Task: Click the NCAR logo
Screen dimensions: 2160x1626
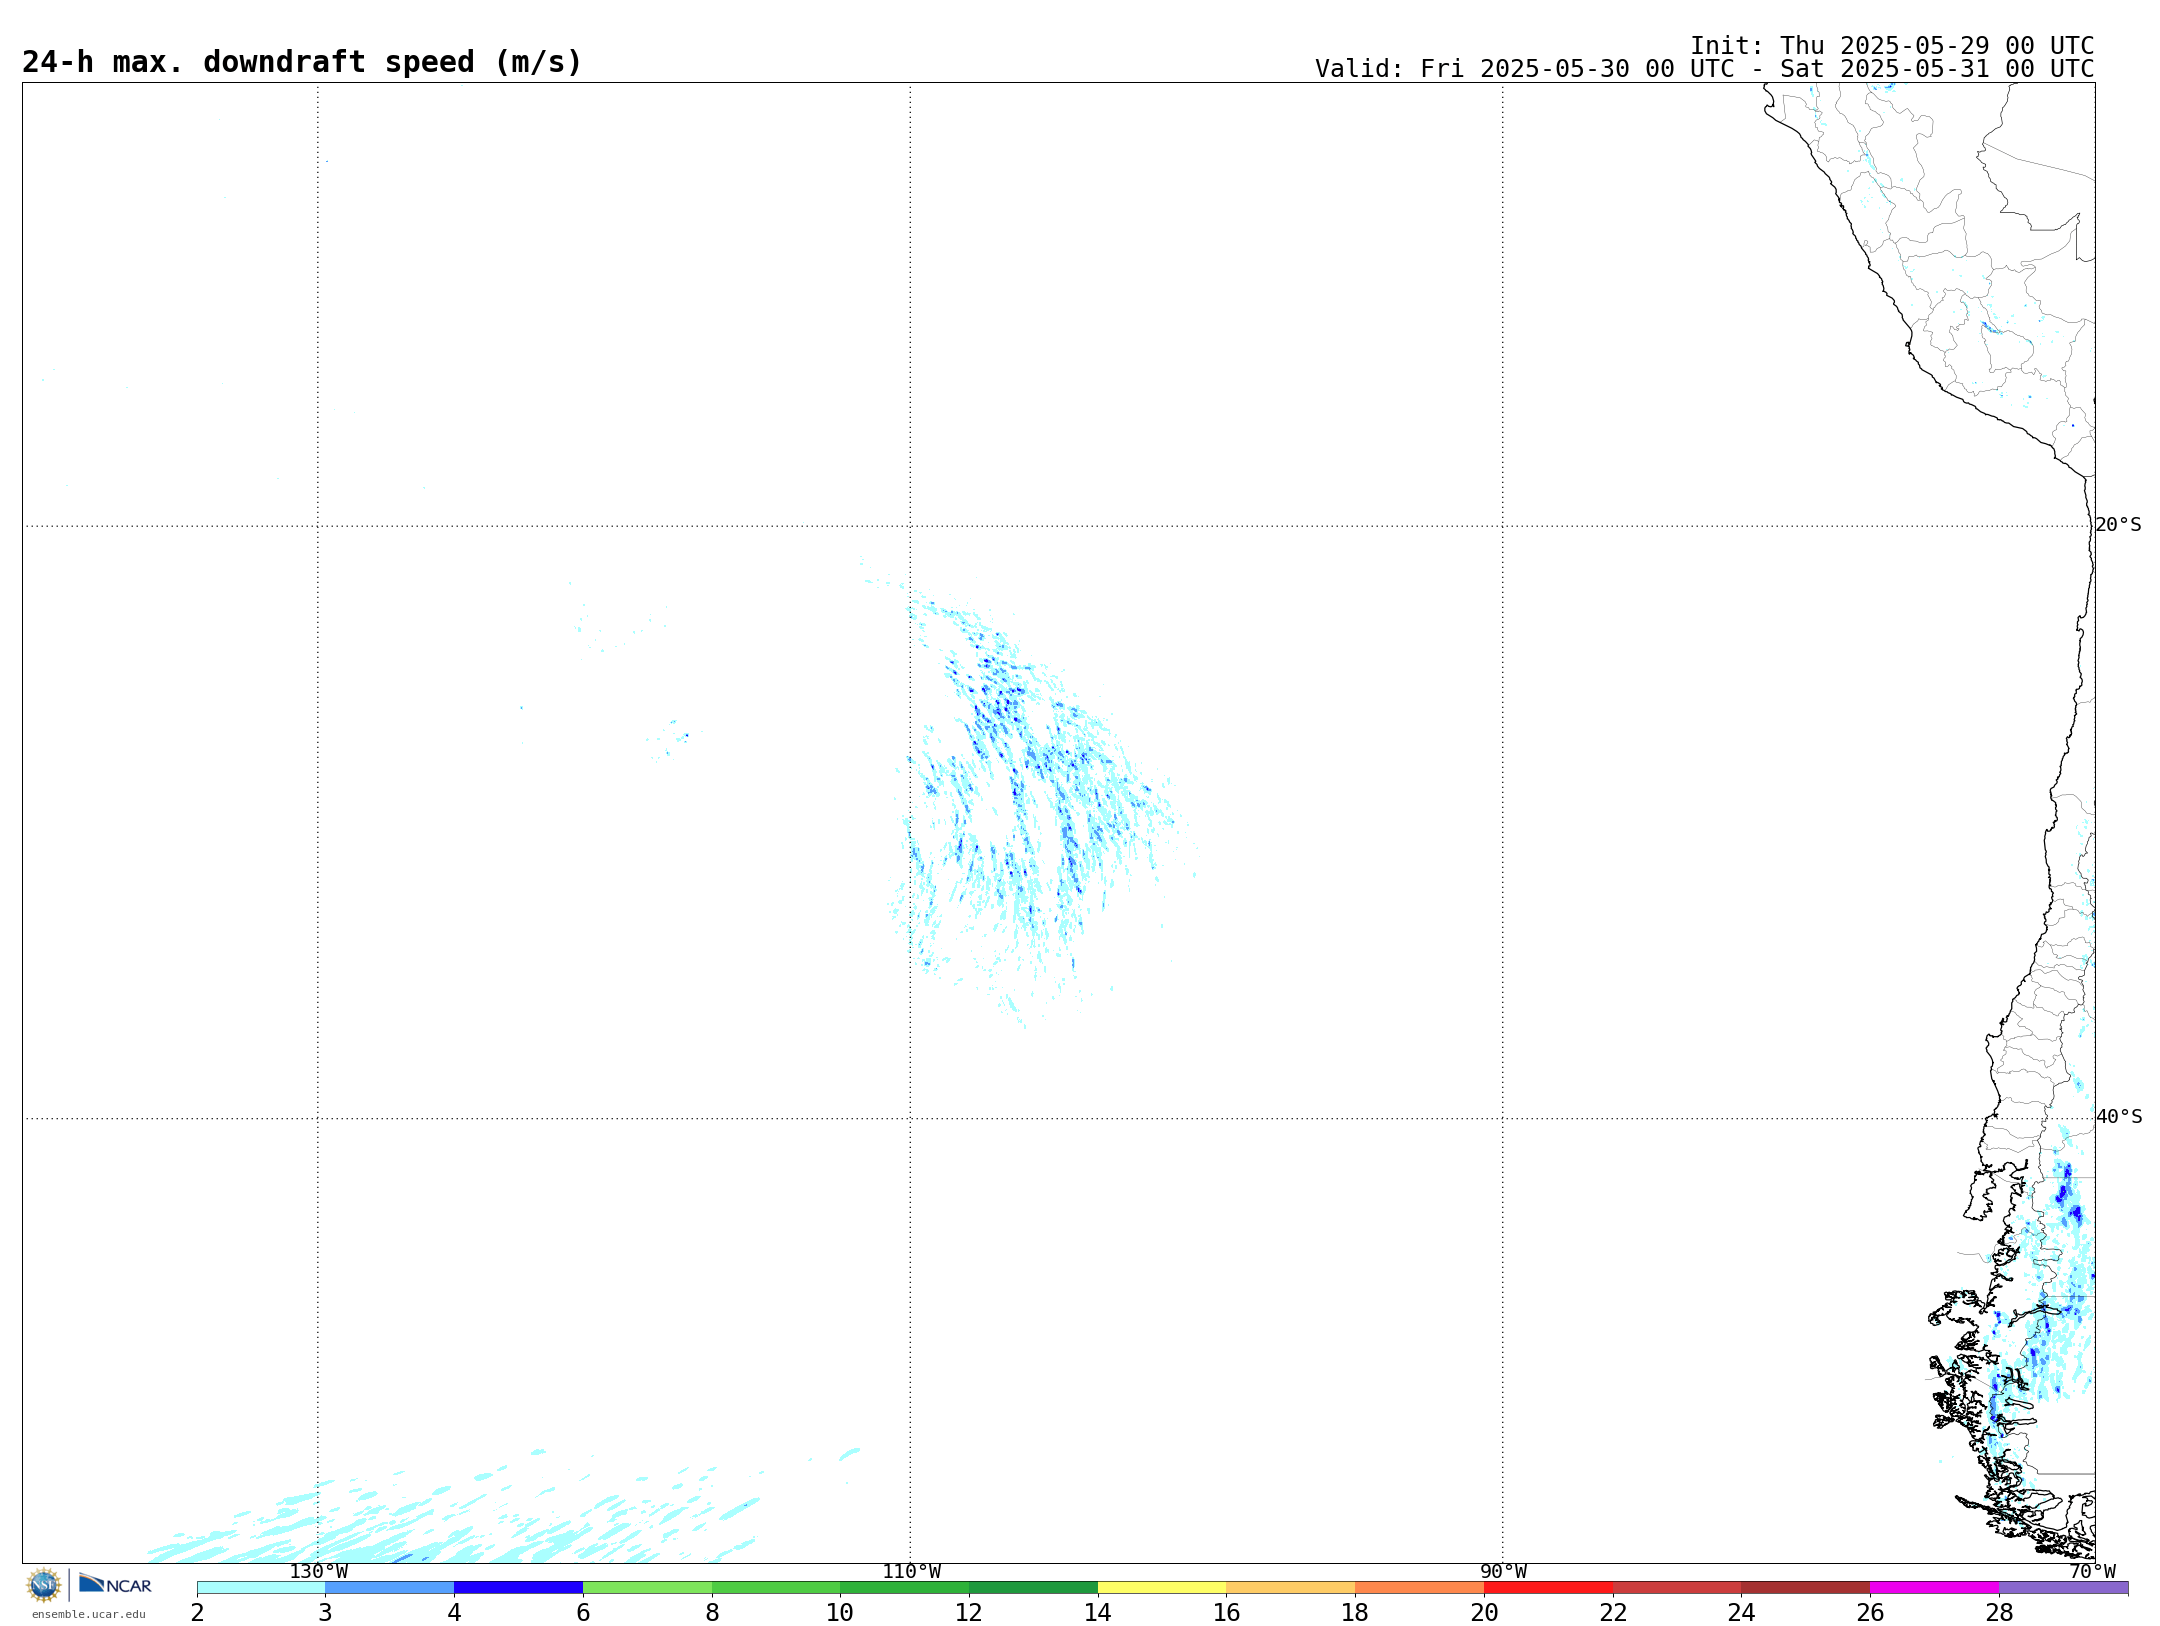Action: pyautogui.click(x=115, y=1584)
